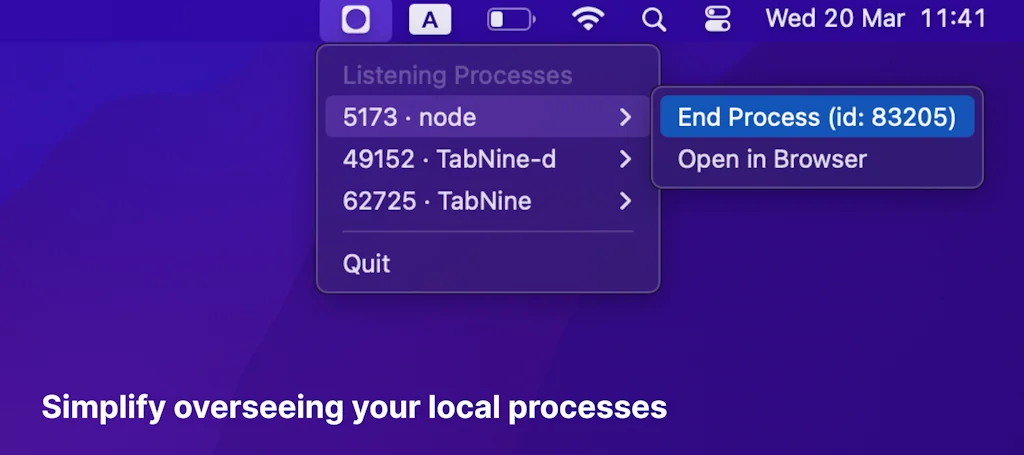Open Control Center from menu bar
The image size is (1024, 455).
click(x=718, y=19)
